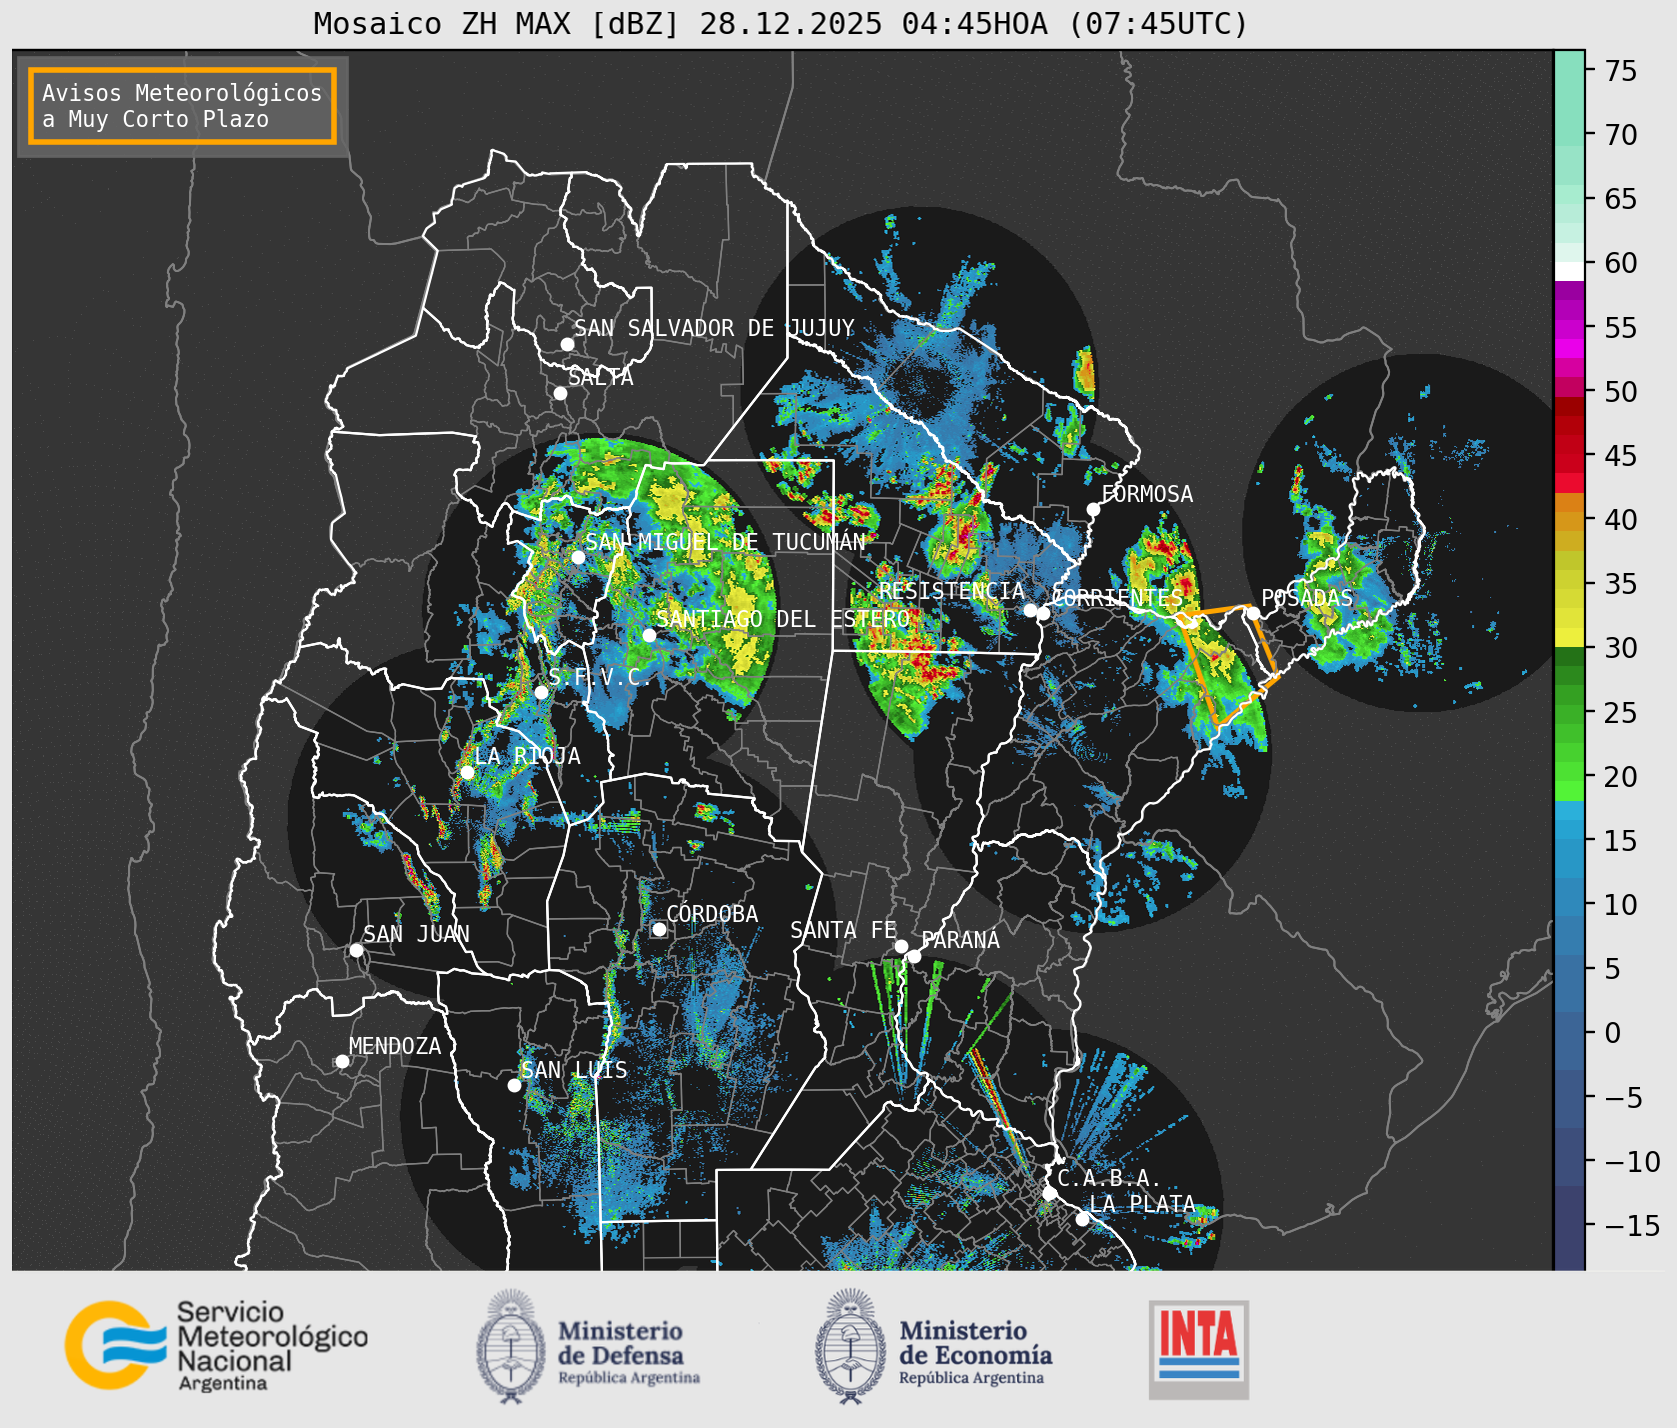This screenshot has height=1428, width=1677.
Task: Click the Formosa city marker dot
Action: (x=1094, y=509)
